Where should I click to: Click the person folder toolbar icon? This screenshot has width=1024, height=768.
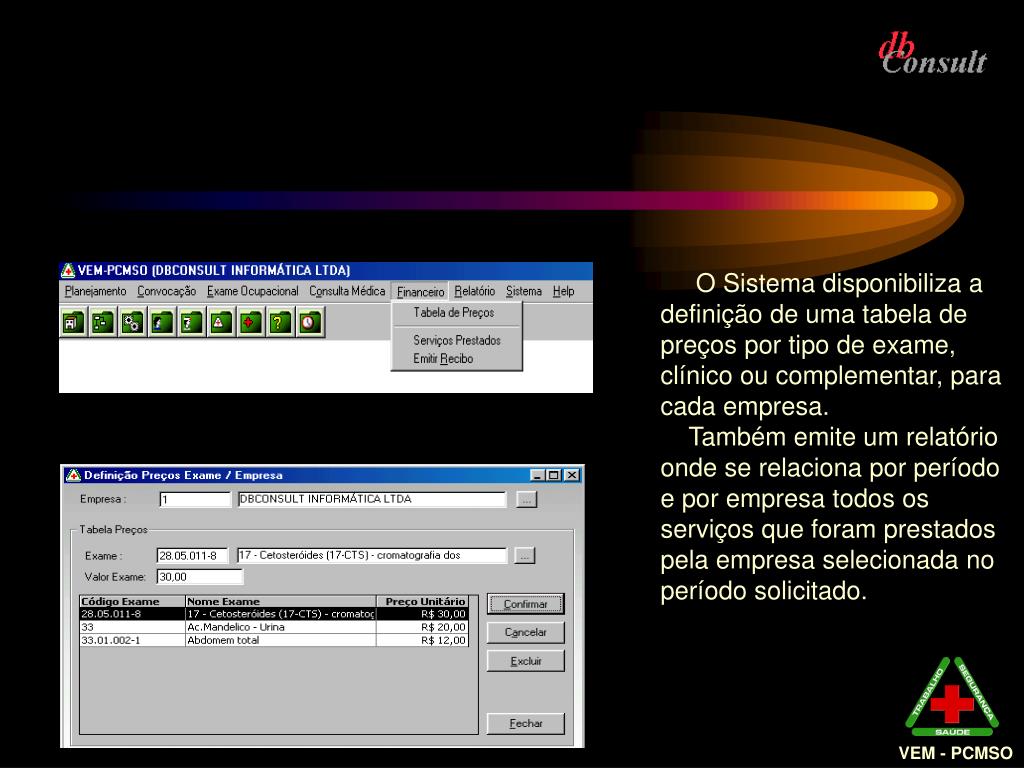pyautogui.click(x=162, y=322)
